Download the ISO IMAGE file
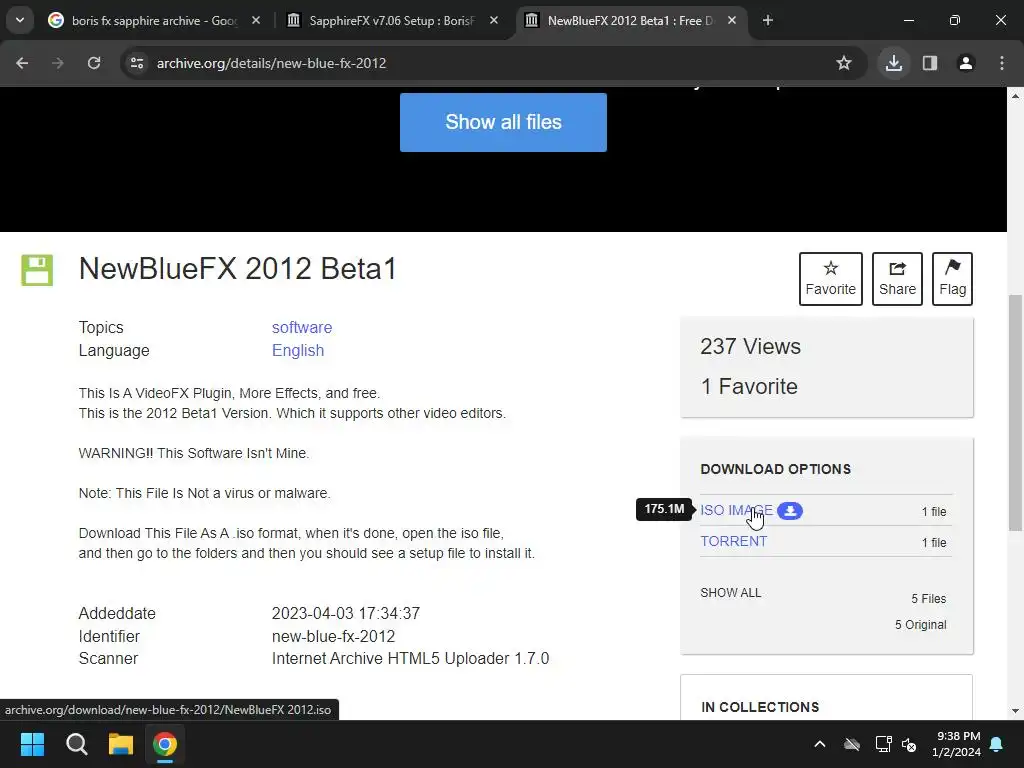1024x768 pixels. [x=737, y=510]
